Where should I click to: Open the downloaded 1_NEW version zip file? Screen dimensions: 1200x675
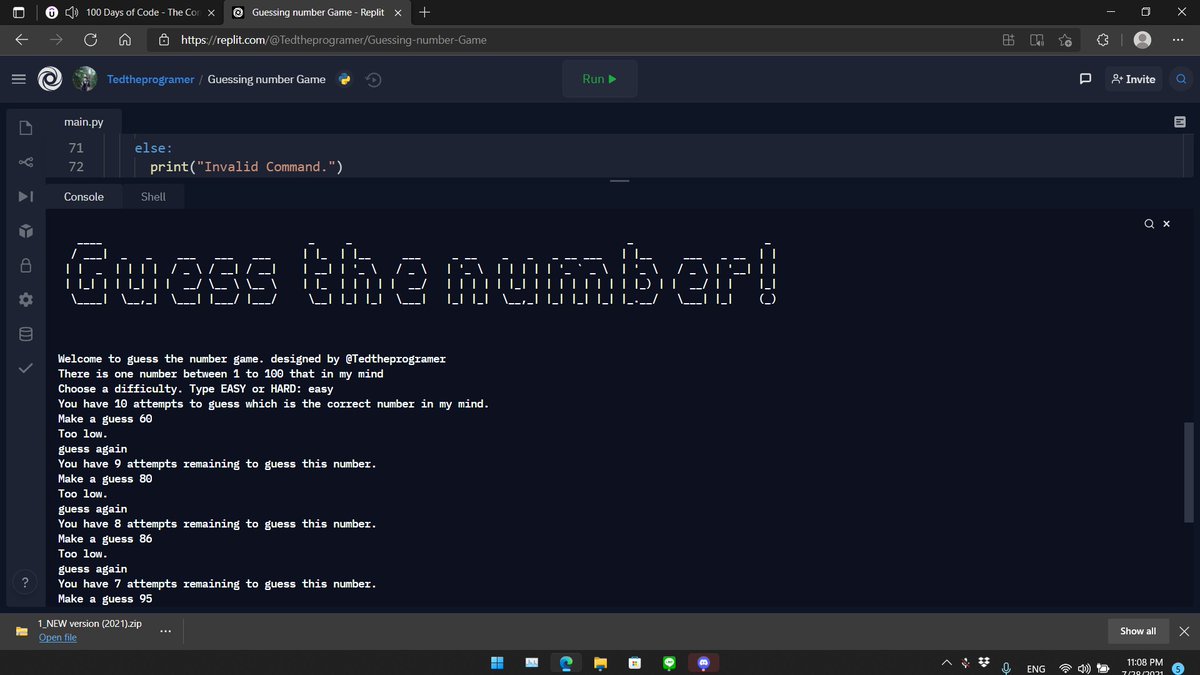[57, 637]
